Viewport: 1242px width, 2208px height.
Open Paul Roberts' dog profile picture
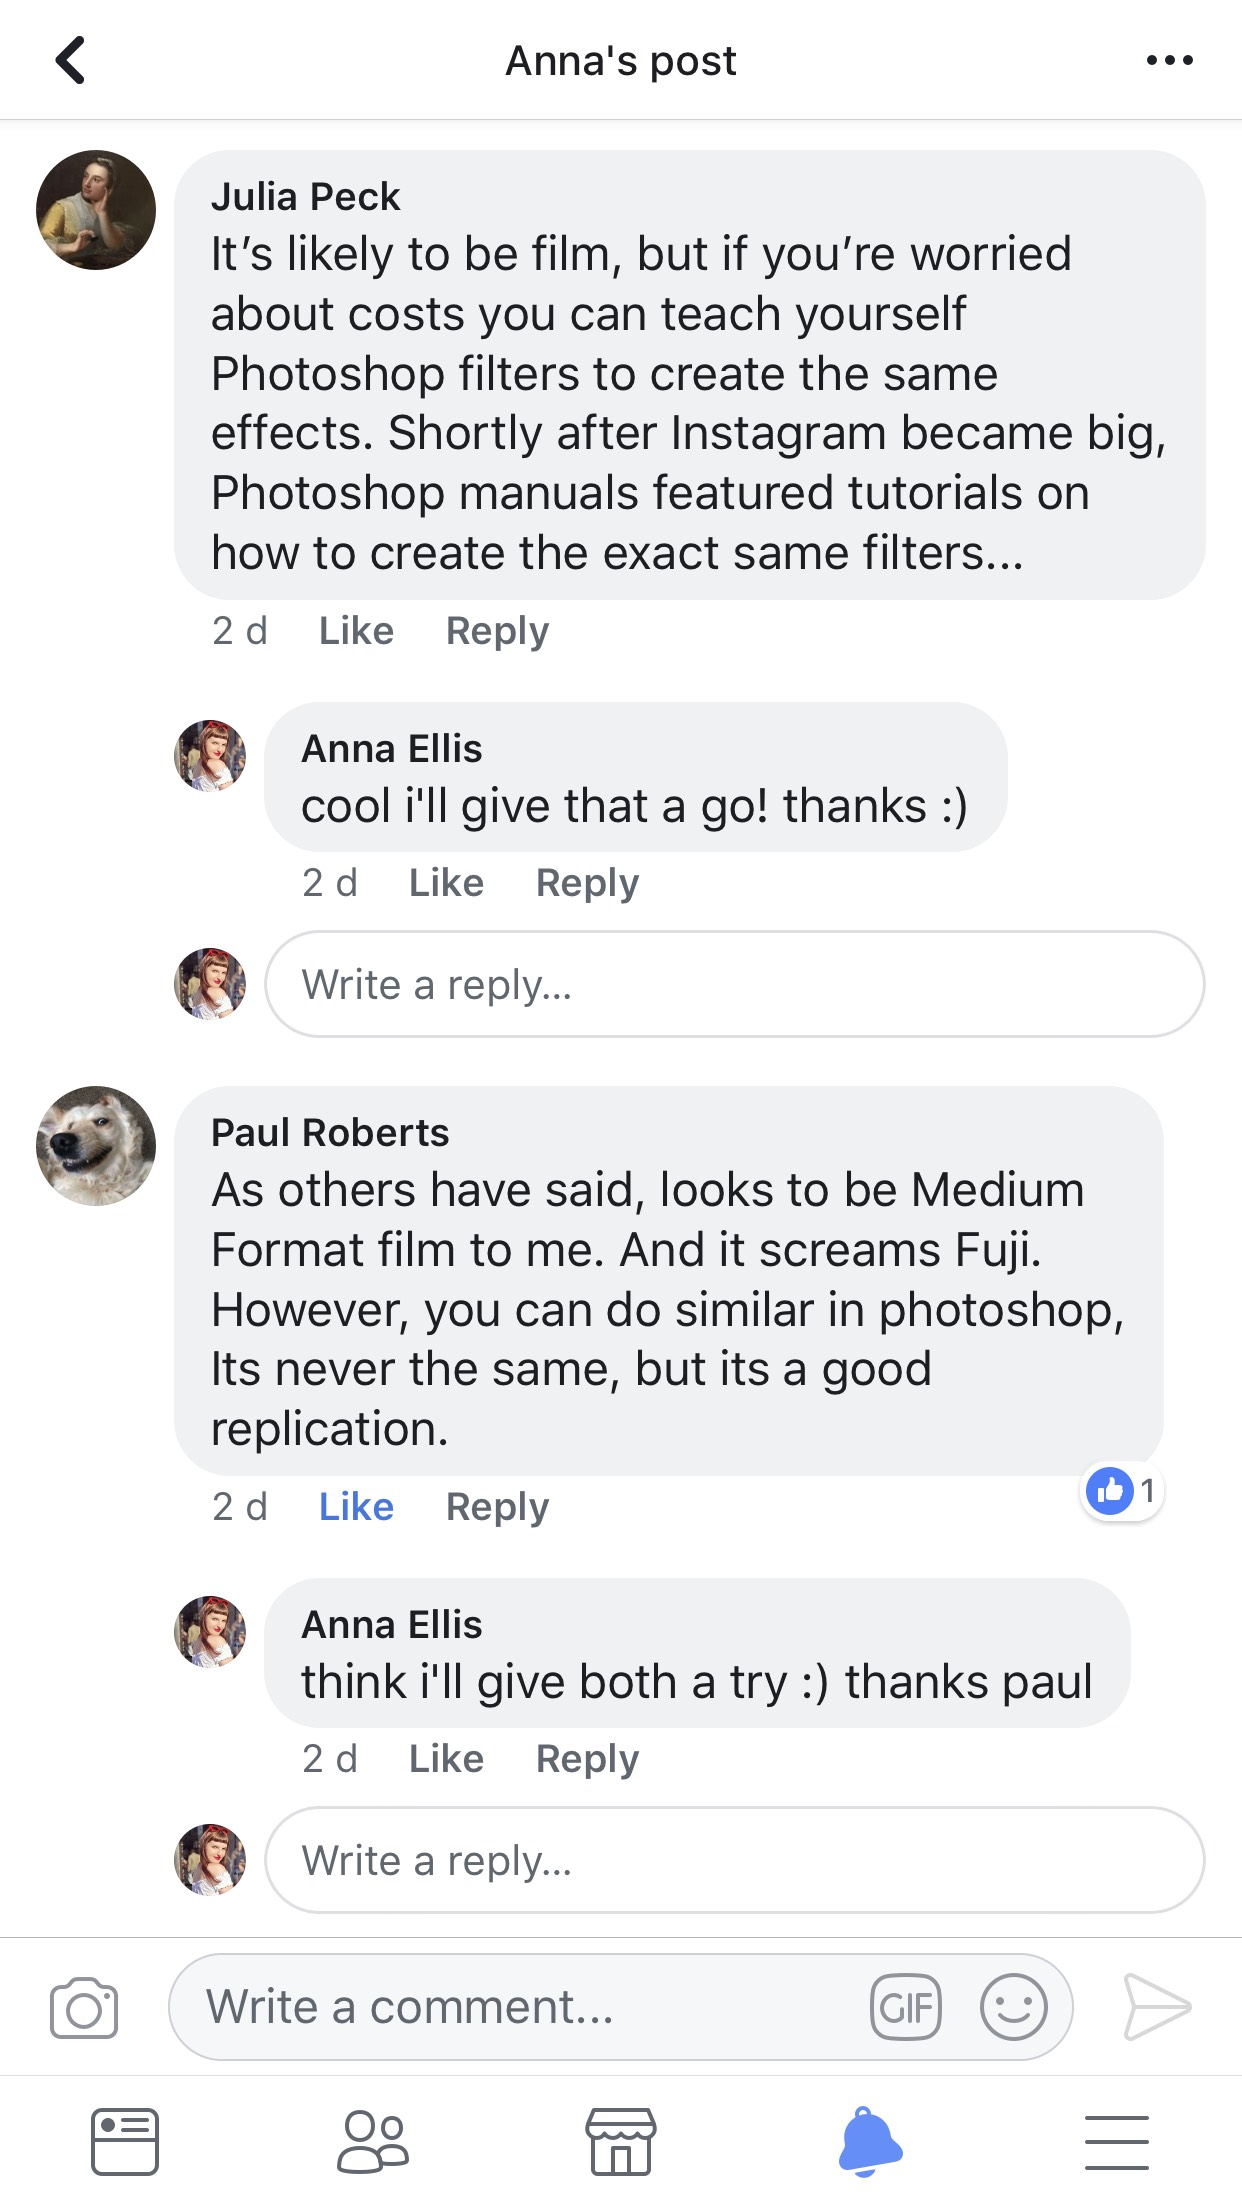coord(96,1146)
